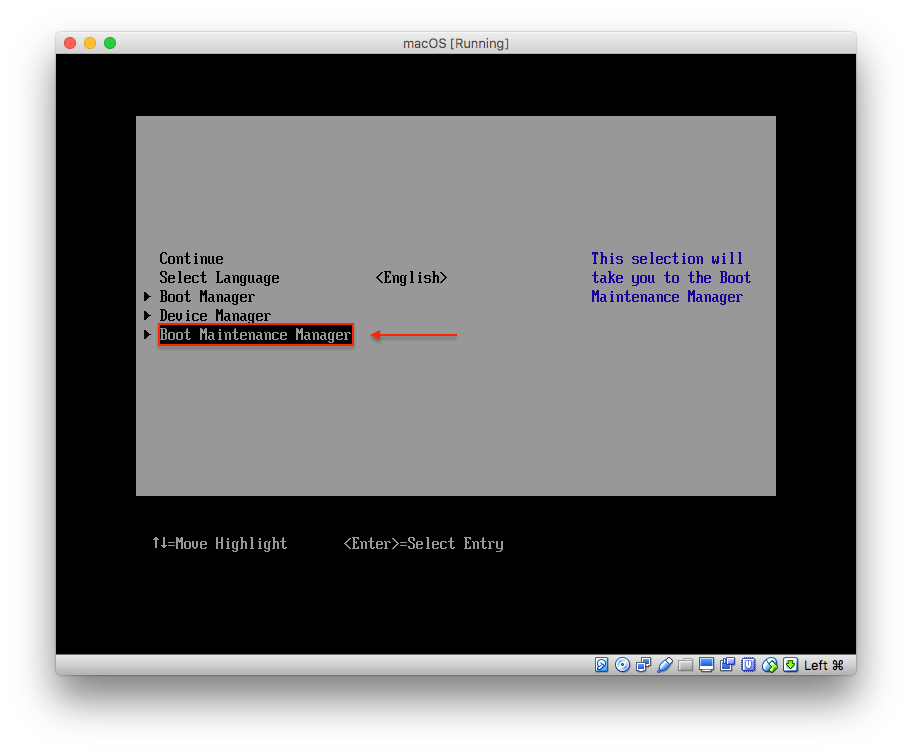Screen dimensions: 912x755
Task: Select the Continue entry
Action: [191, 259]
